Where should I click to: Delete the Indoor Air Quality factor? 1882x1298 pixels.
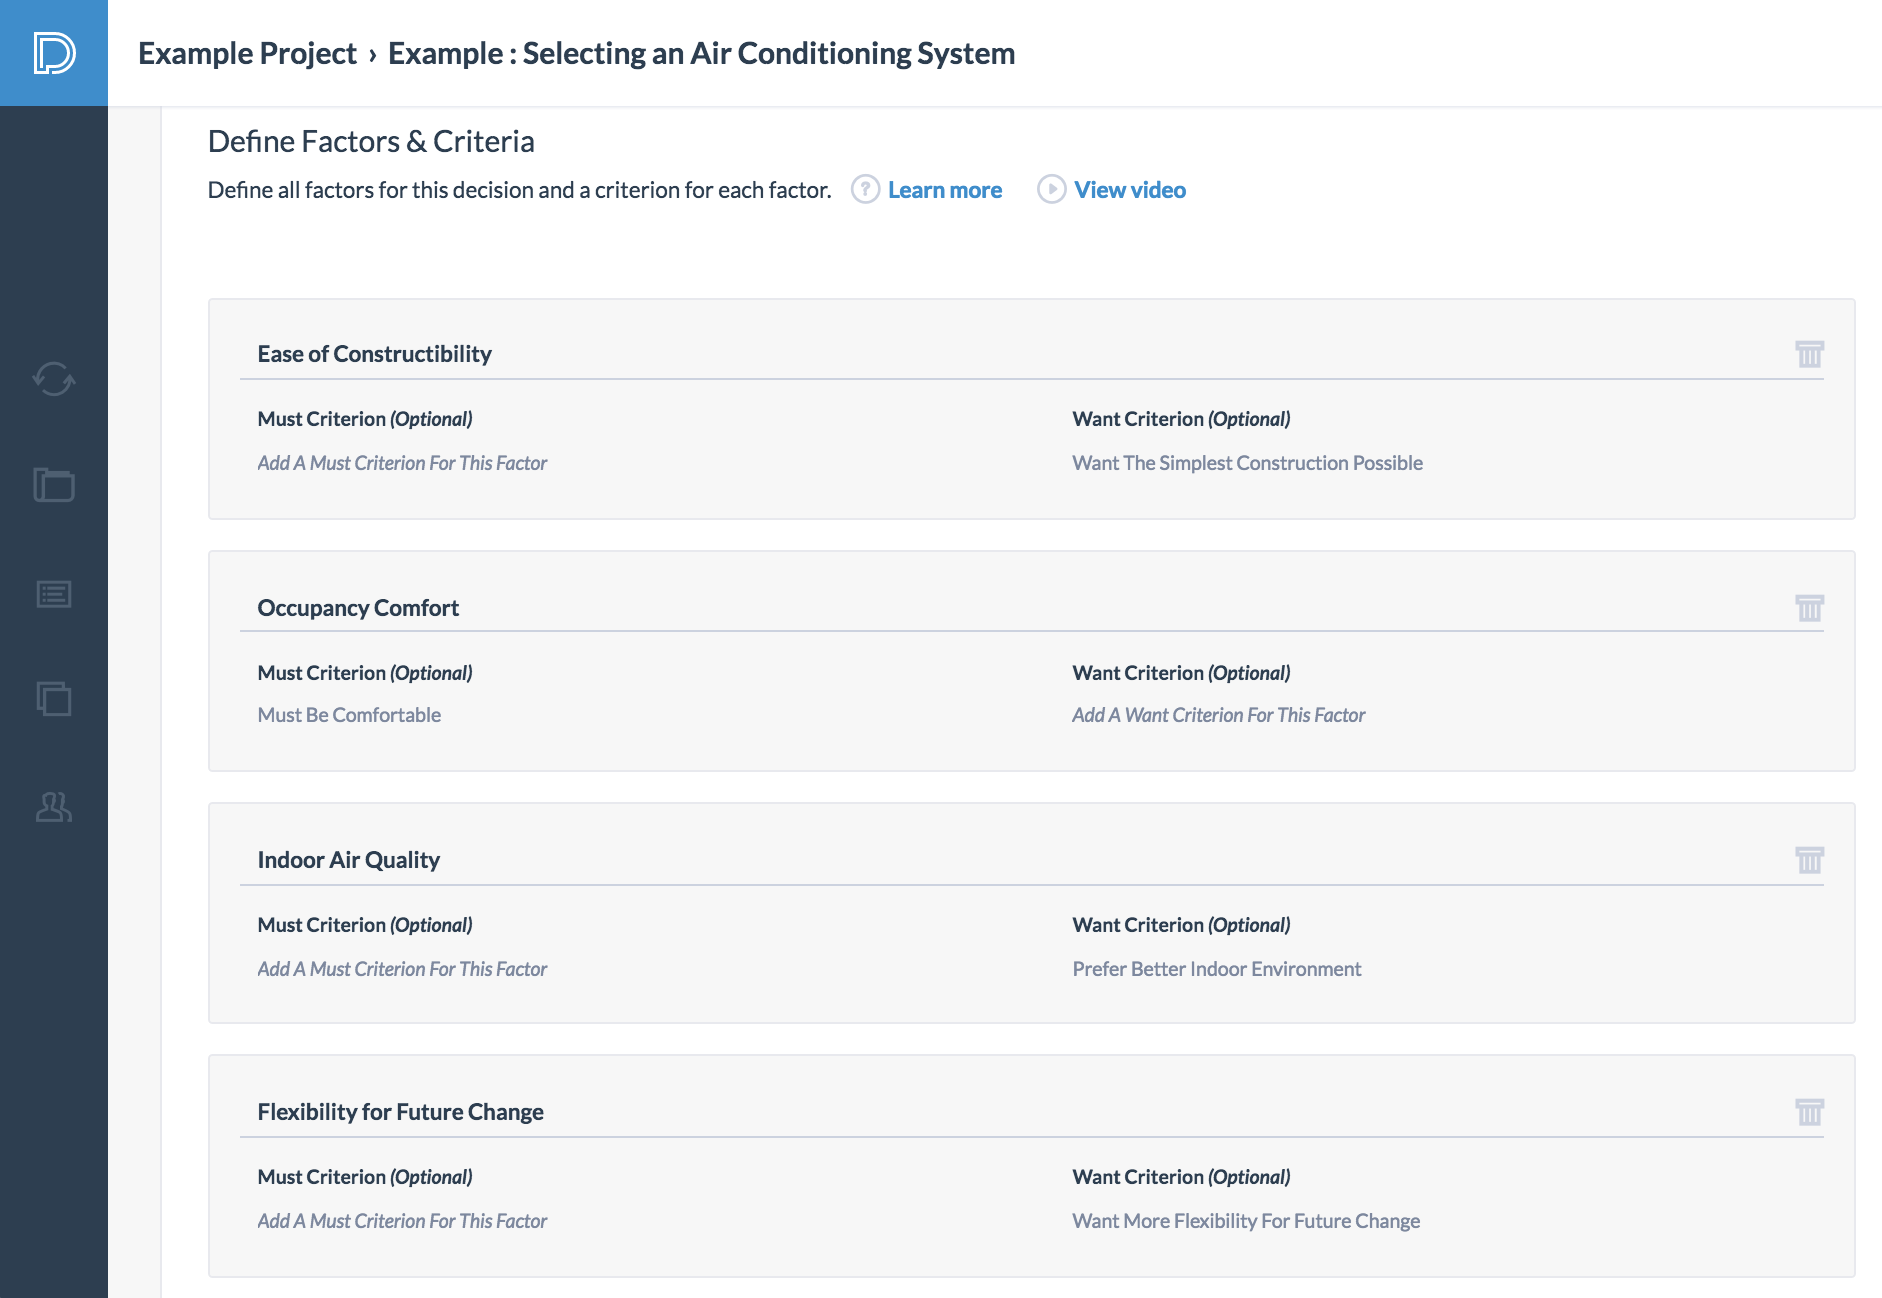coord(1809,860)
